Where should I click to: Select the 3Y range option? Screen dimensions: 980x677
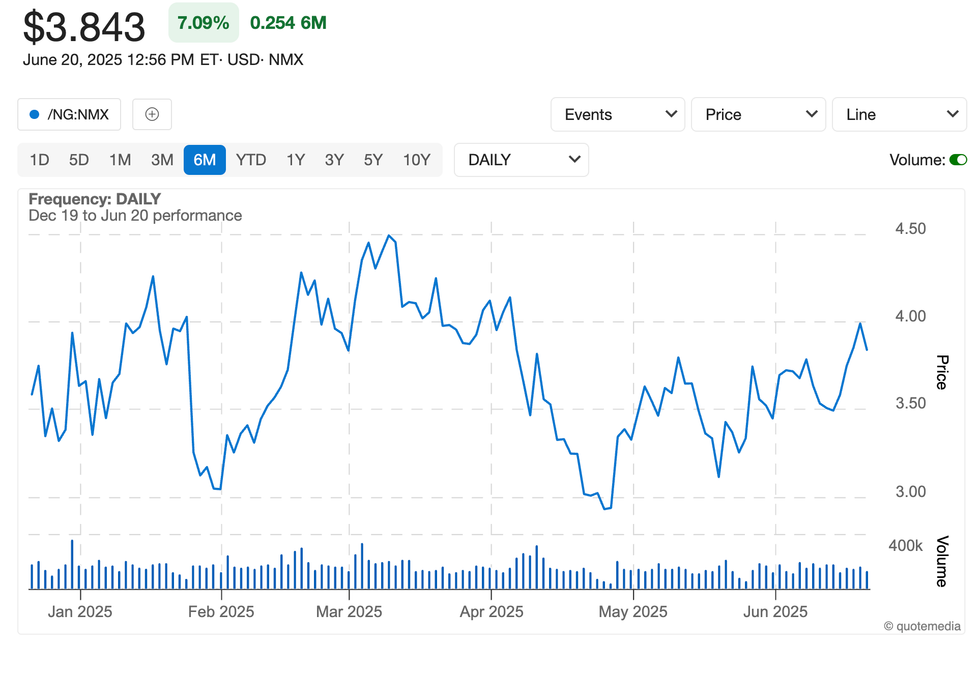[x=334, y=160]
